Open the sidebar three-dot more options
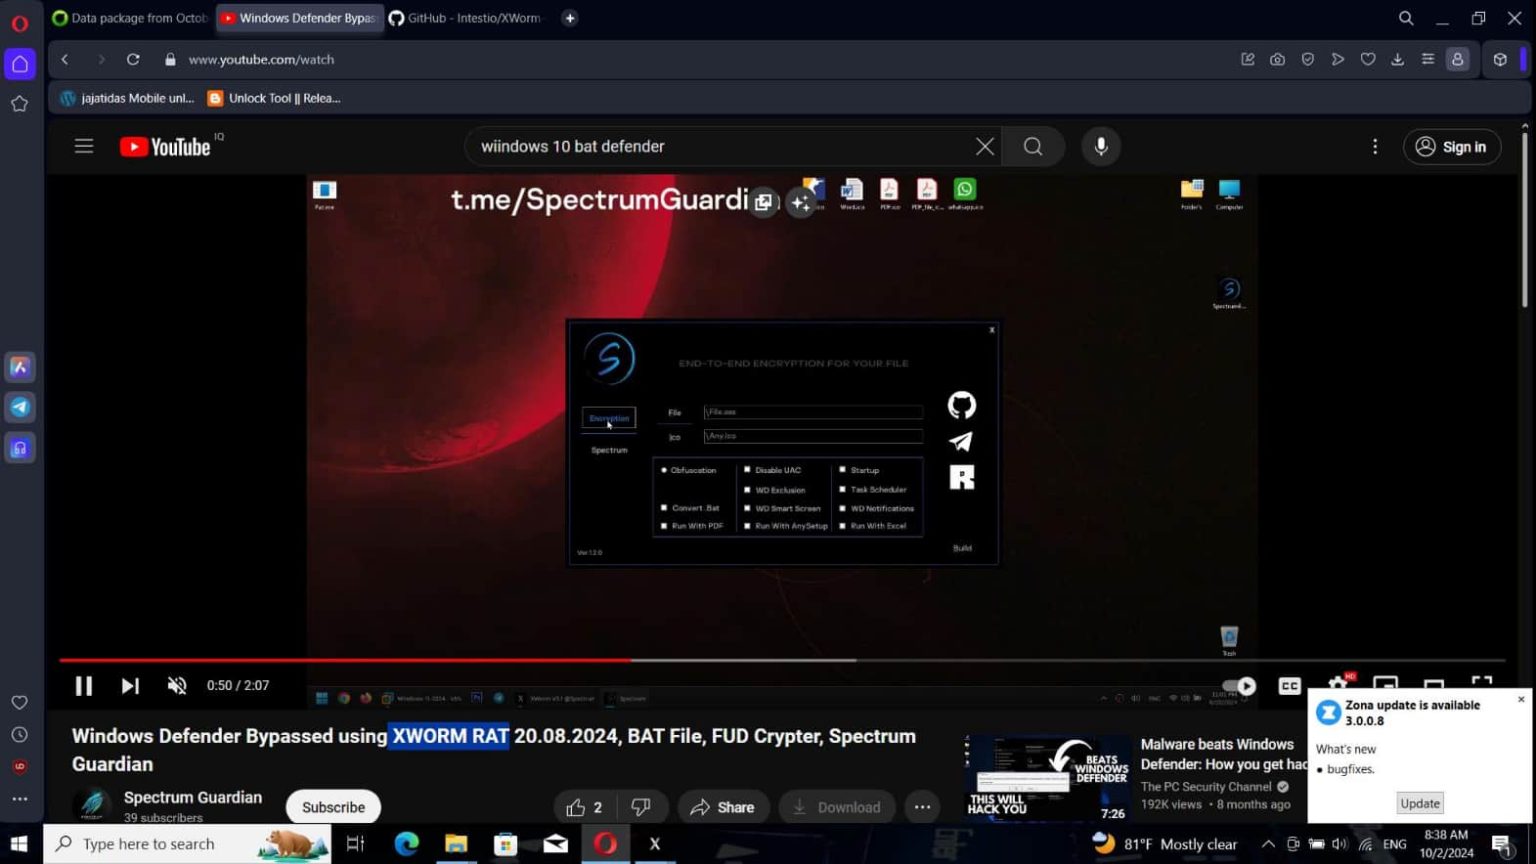Screen dimensions: 1536x864 (x=19, y=799)
